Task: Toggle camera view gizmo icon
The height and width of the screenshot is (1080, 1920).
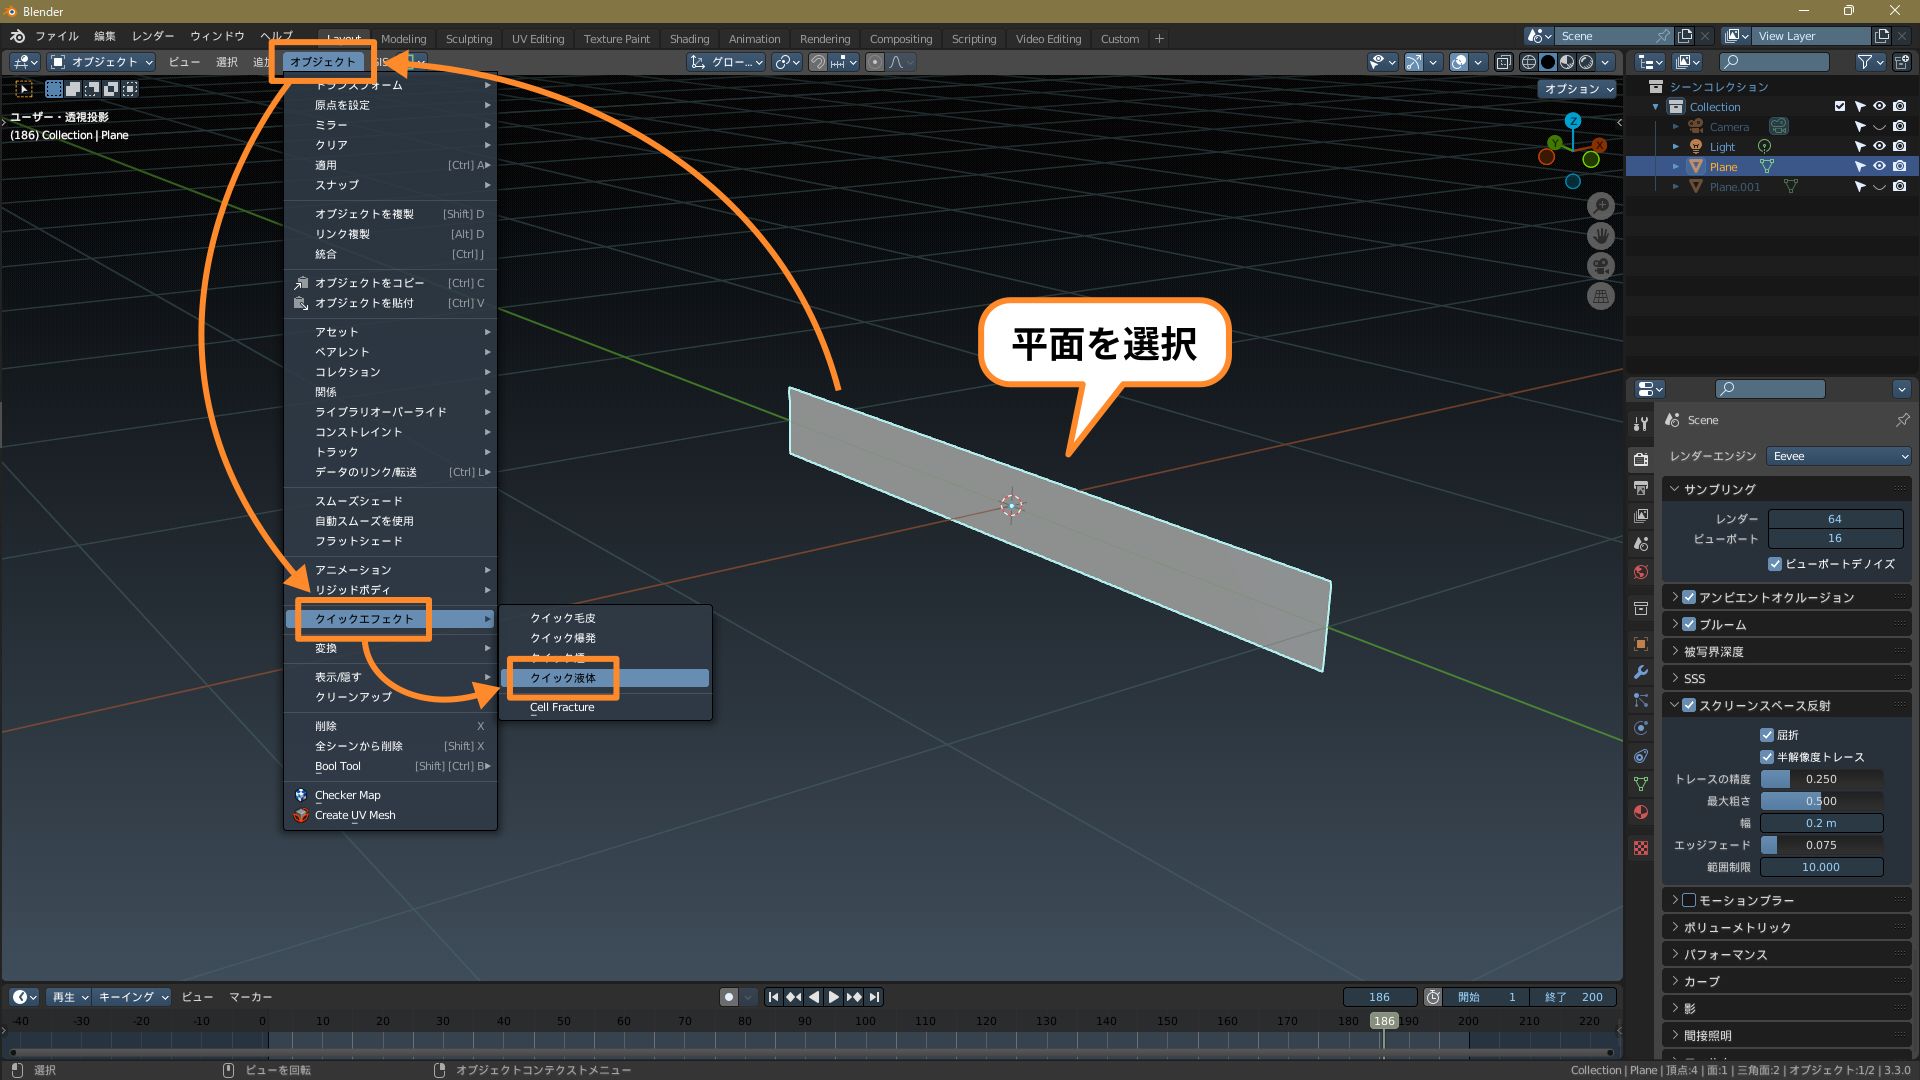Action: point(1601,266)
